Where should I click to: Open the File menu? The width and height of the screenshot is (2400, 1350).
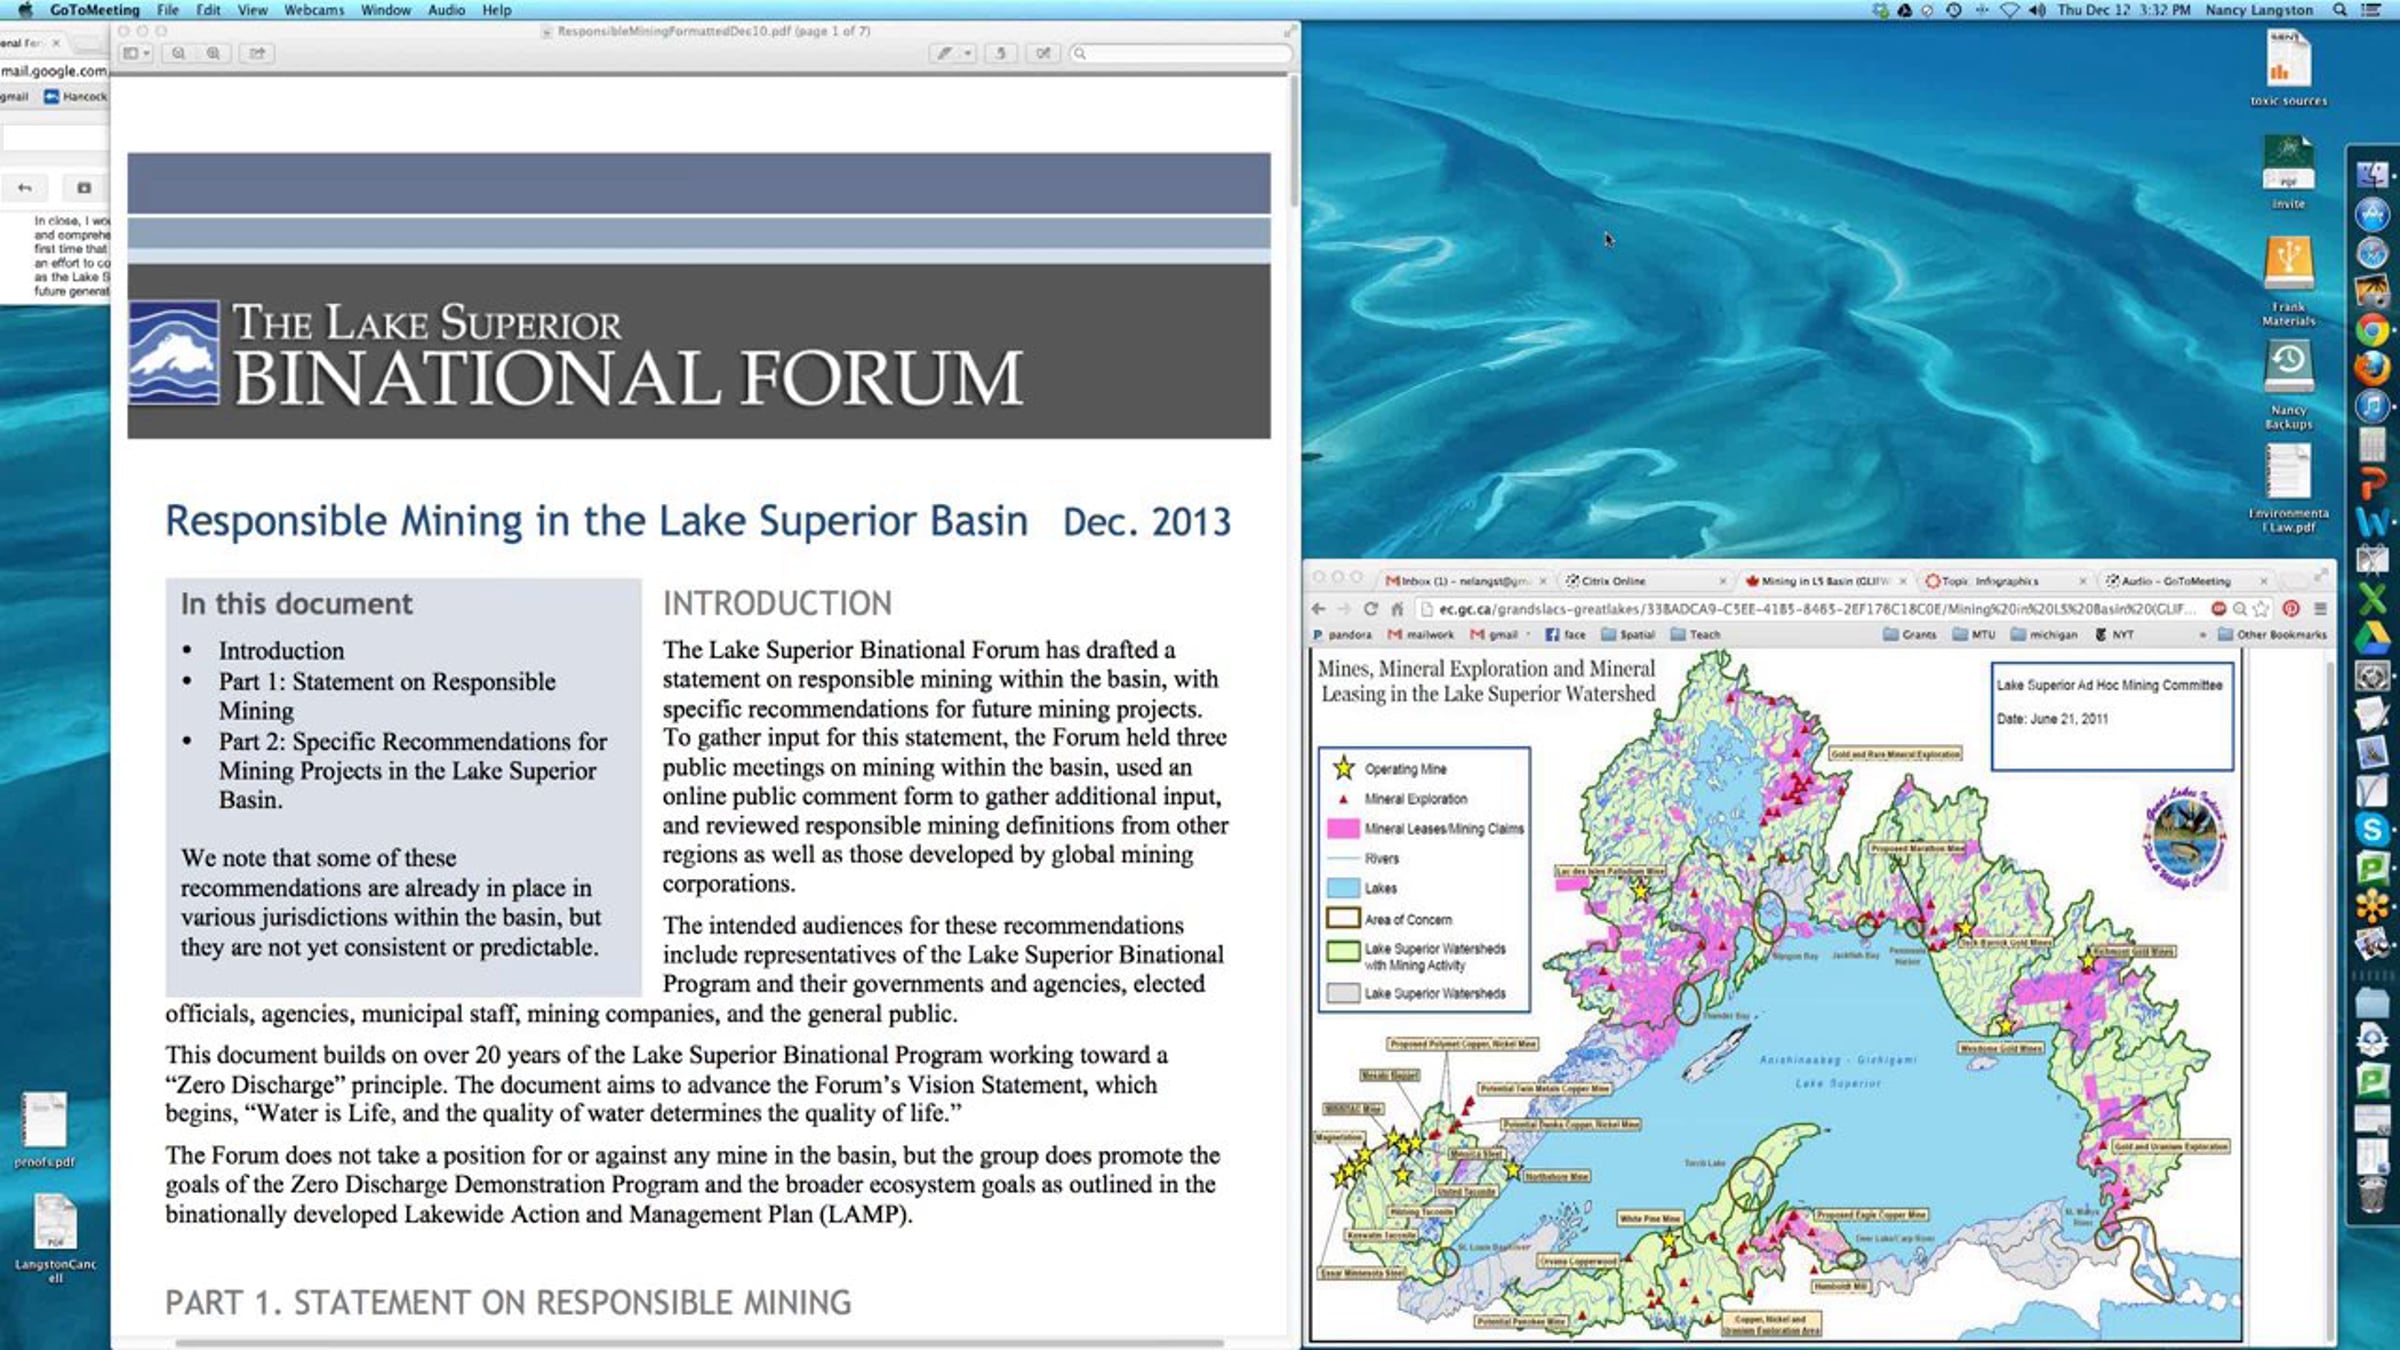tap(167, 10)
